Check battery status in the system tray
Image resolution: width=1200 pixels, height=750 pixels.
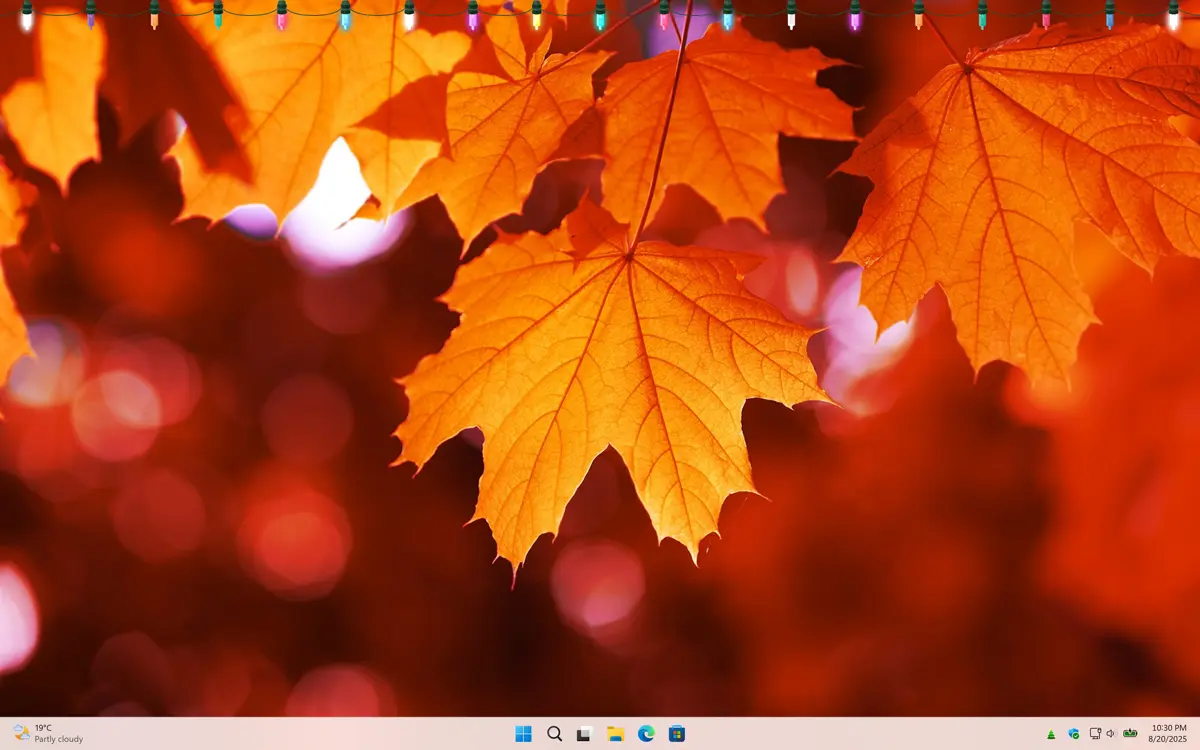pyautogui.click(x=1130, y=733)
